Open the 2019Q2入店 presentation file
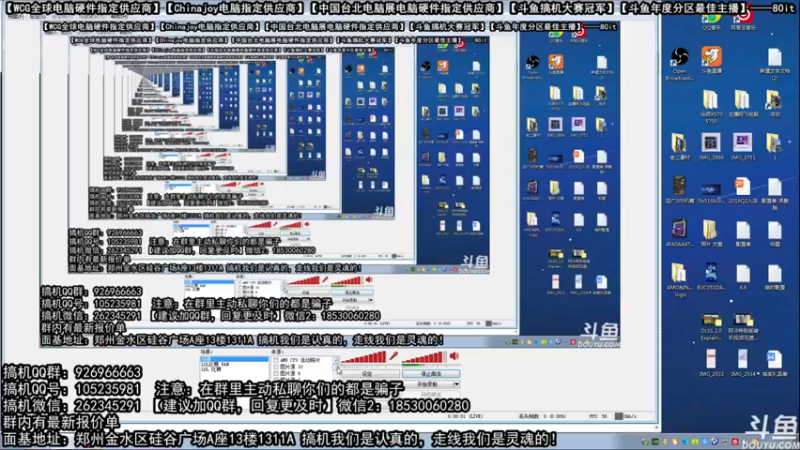The image size is (800, 450). (742, 190)
